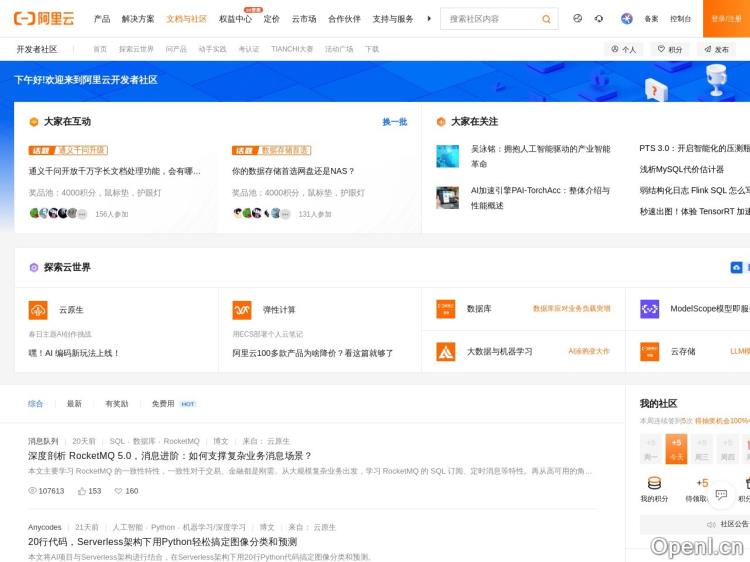Open the 支持与服务 menu
750x562 pixels.
click(x=393, y=19)
